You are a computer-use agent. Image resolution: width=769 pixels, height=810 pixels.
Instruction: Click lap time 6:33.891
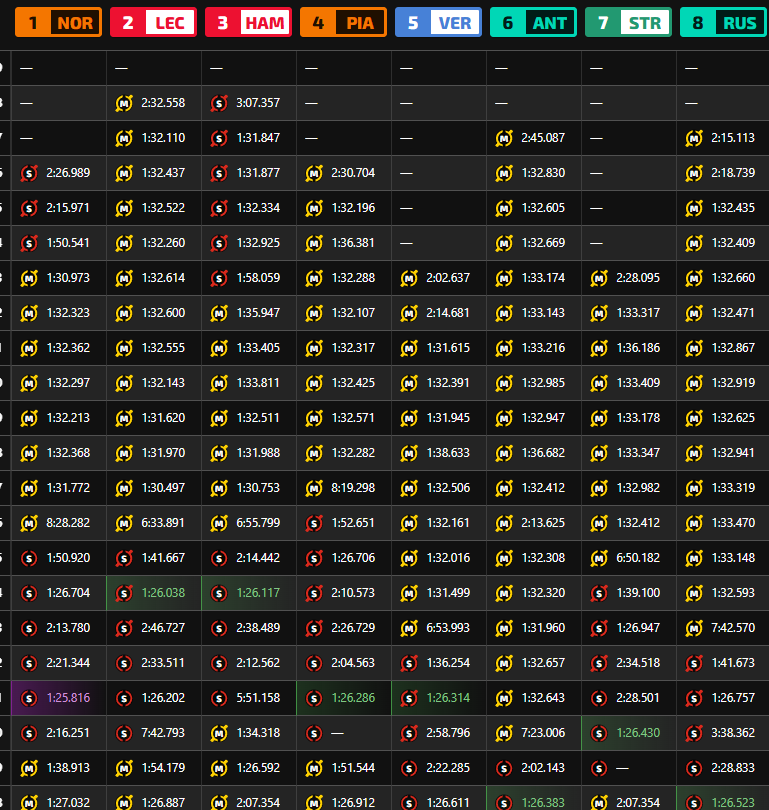click(163, 523)
